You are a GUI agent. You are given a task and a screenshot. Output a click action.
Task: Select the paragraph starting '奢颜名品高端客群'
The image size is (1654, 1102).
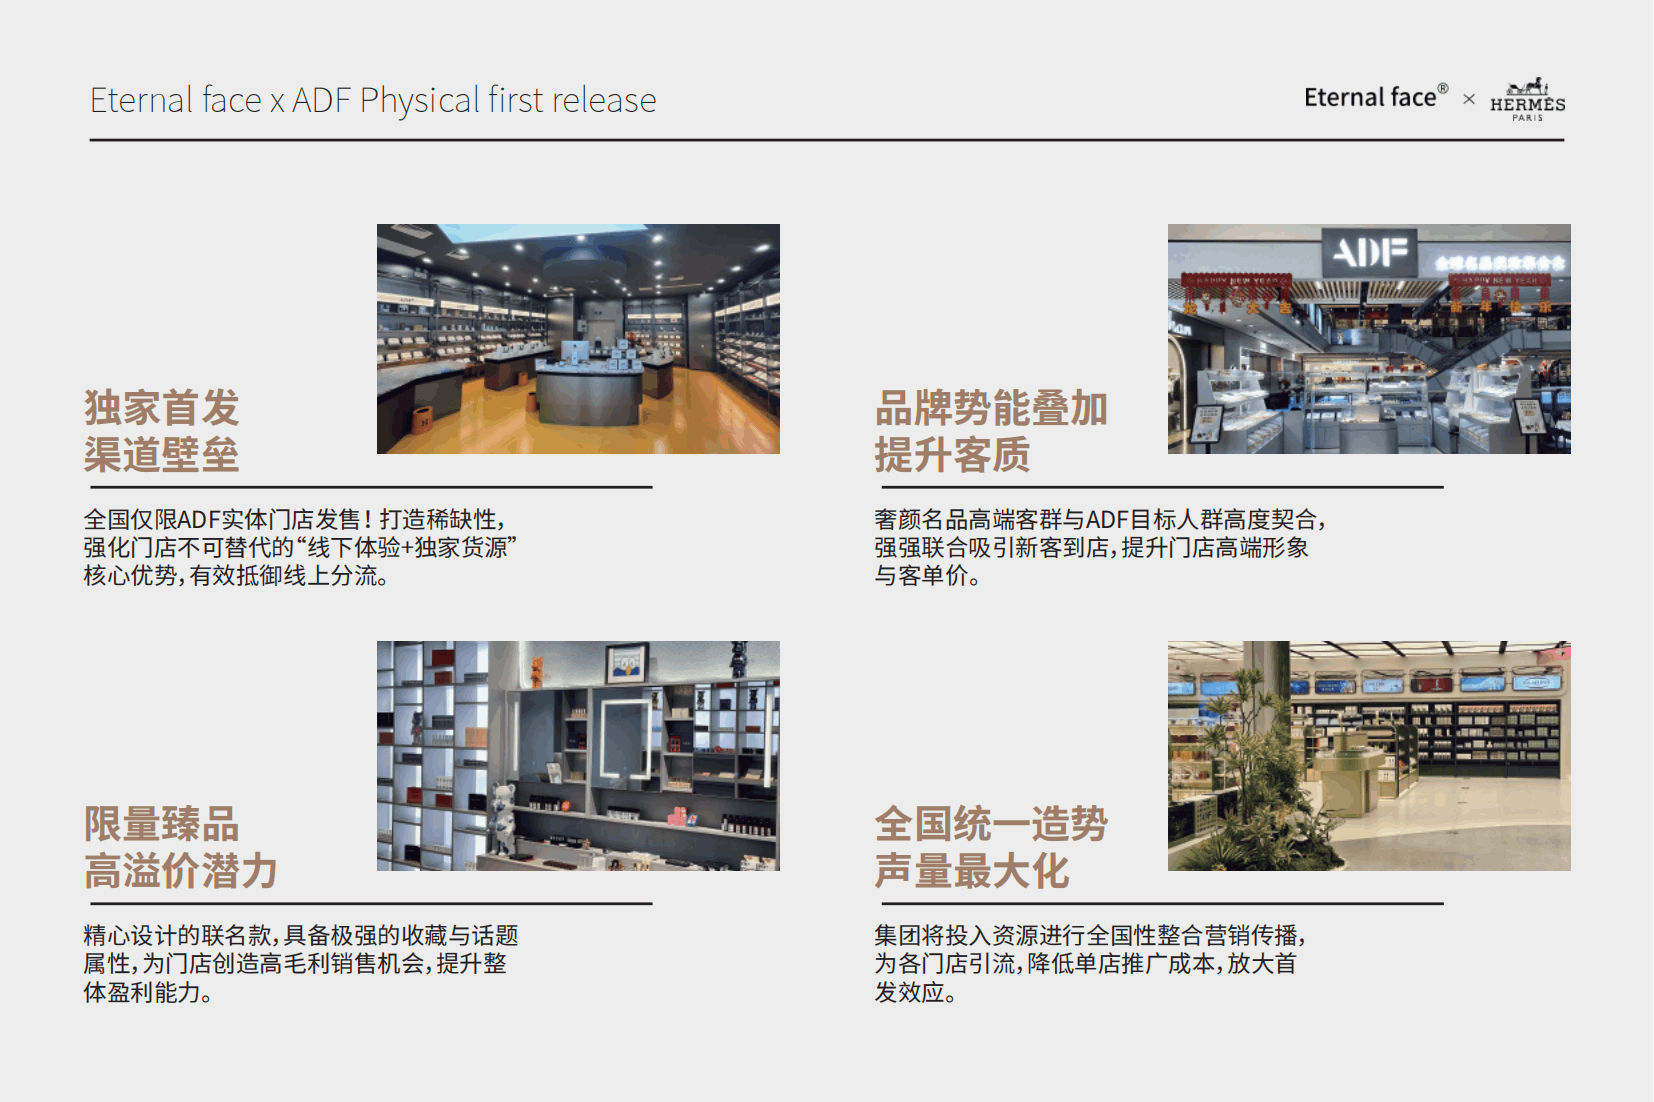pyautogui.click(x=1100, y=547)
